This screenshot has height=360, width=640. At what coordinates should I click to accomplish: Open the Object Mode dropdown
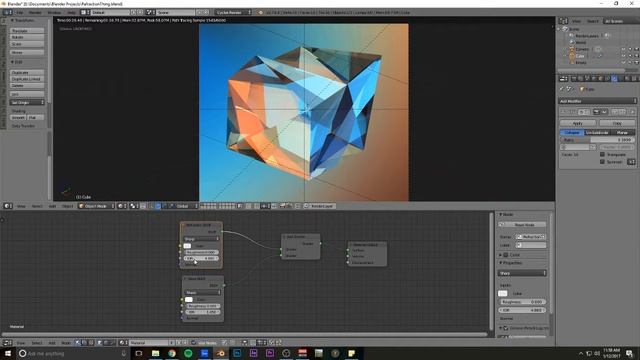(x=96, y=206)
